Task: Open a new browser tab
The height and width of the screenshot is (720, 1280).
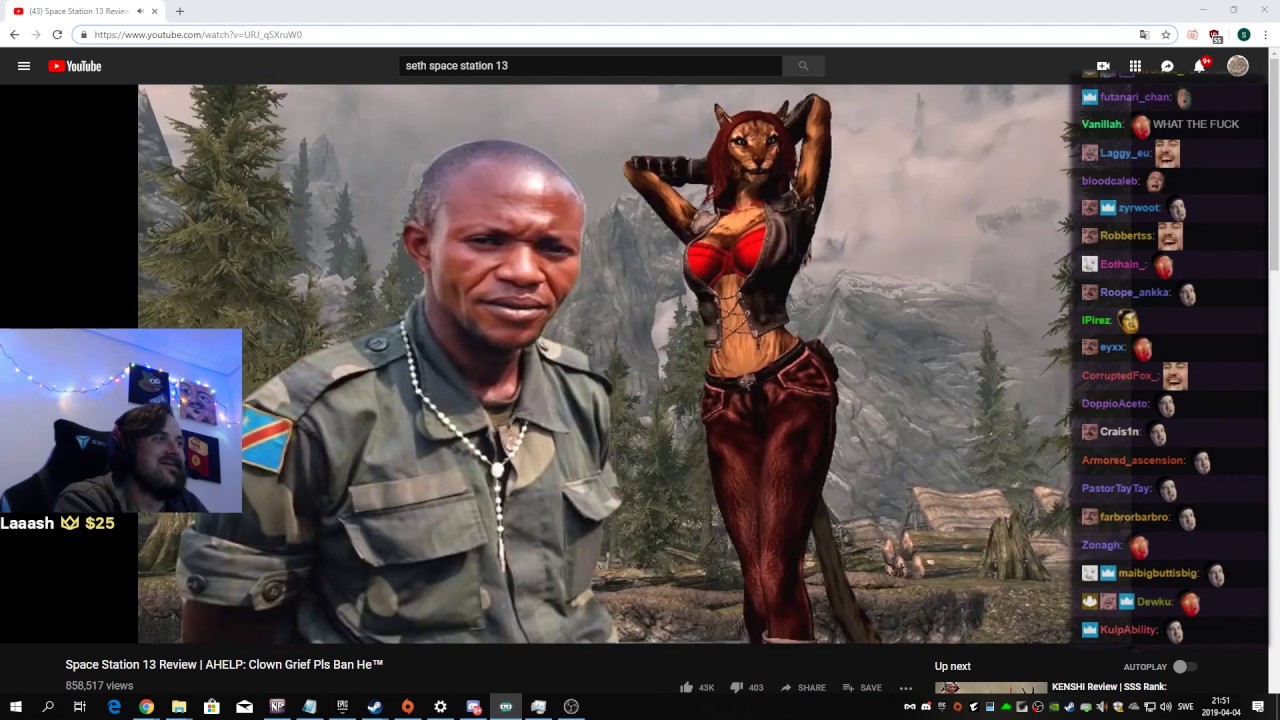Action: click(x=180, y=11)
